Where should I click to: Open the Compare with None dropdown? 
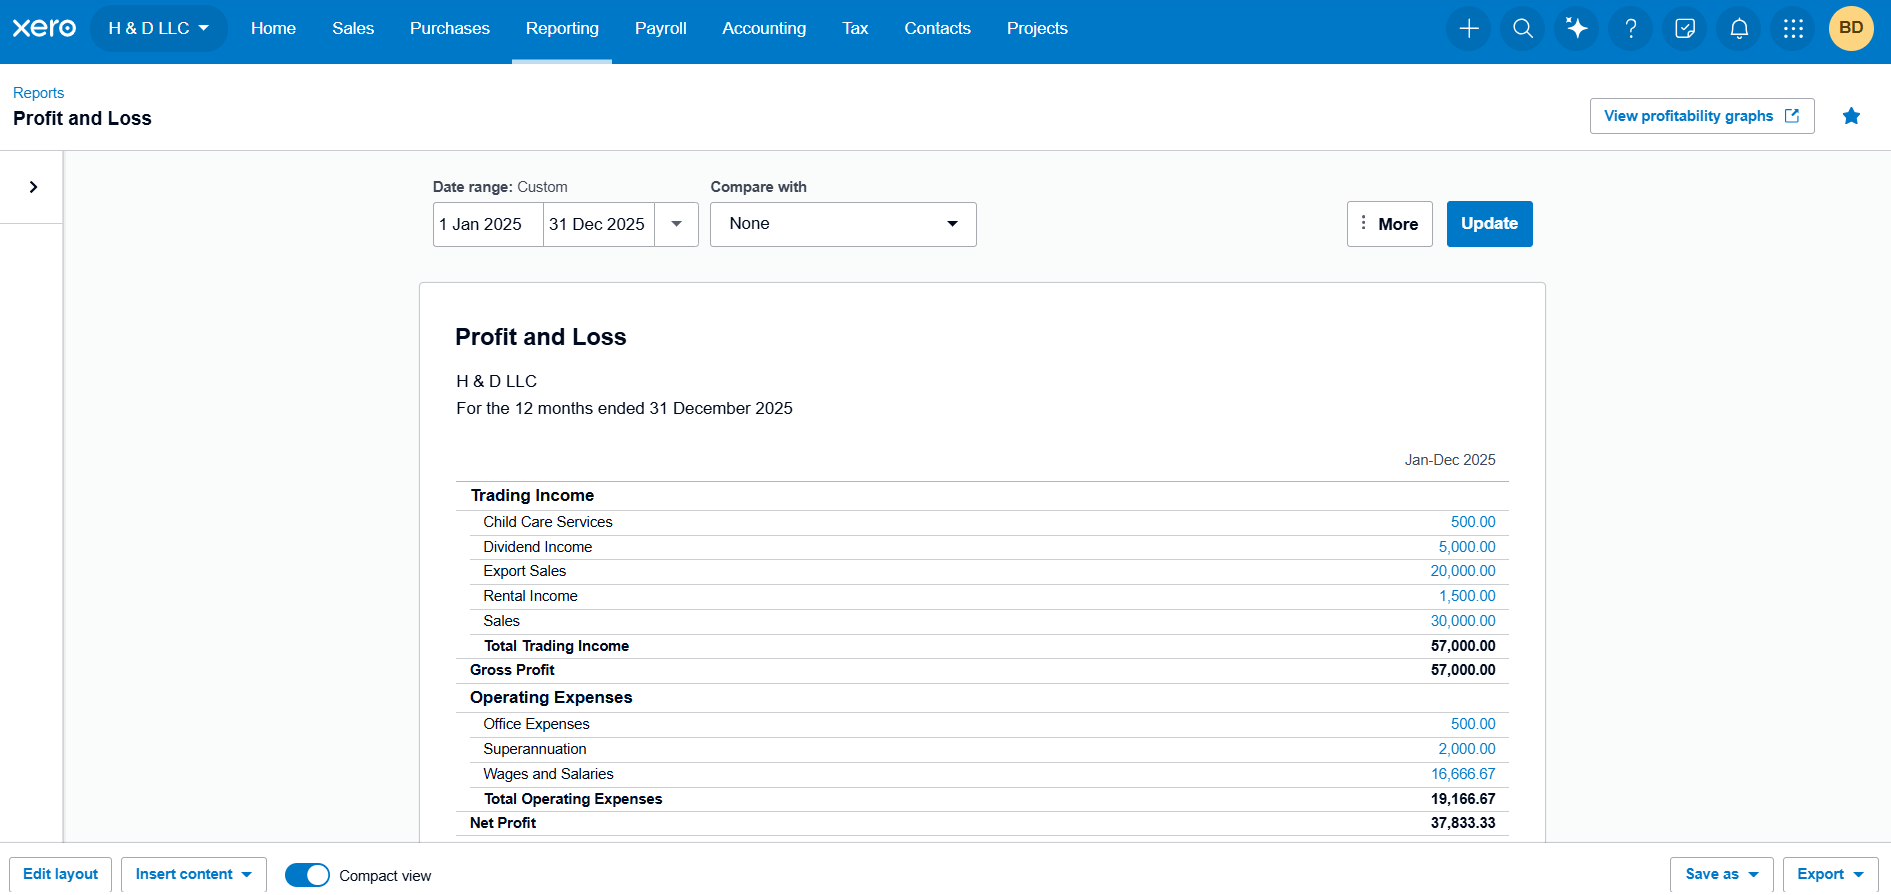point(843,224)
